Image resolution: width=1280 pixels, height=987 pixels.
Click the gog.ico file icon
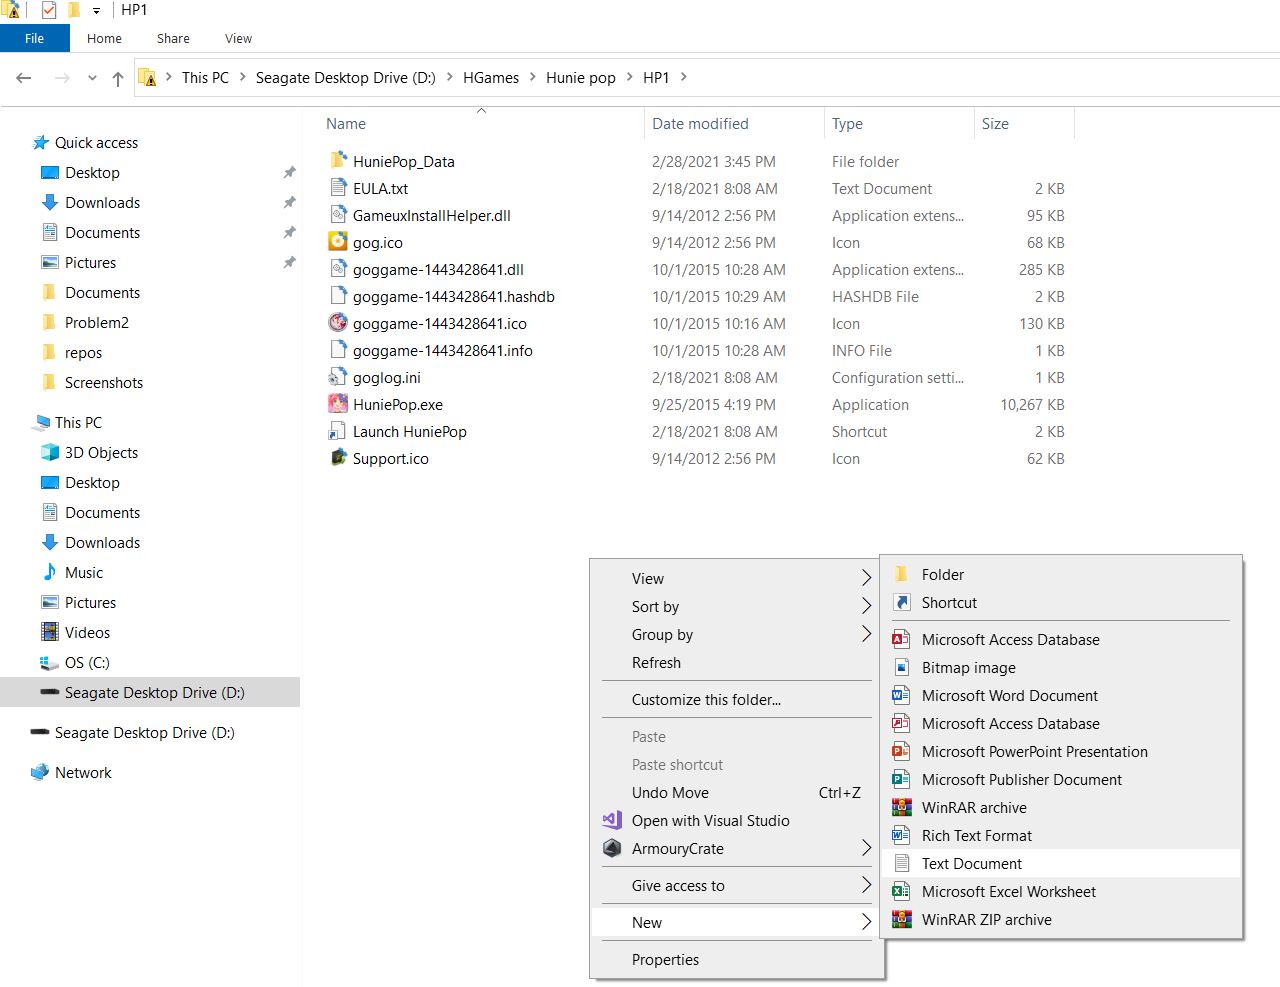(338, 242)
